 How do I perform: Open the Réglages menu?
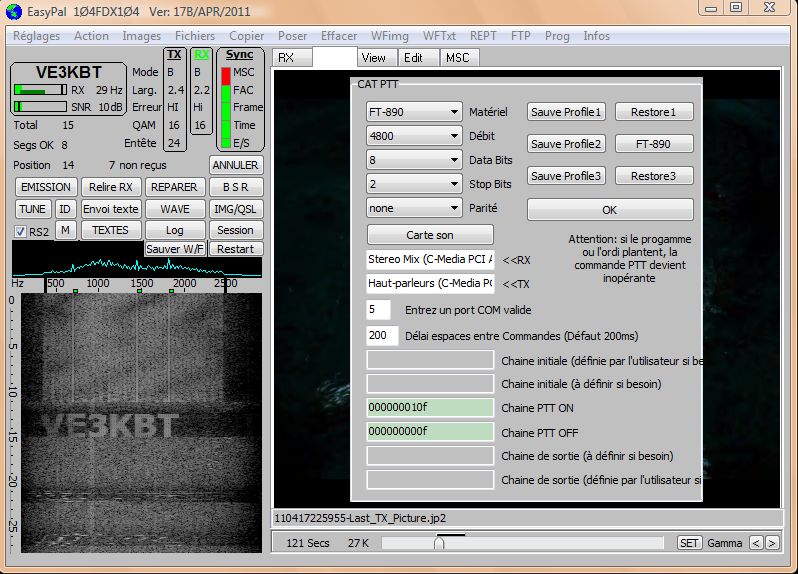click(x=36, y=36)
